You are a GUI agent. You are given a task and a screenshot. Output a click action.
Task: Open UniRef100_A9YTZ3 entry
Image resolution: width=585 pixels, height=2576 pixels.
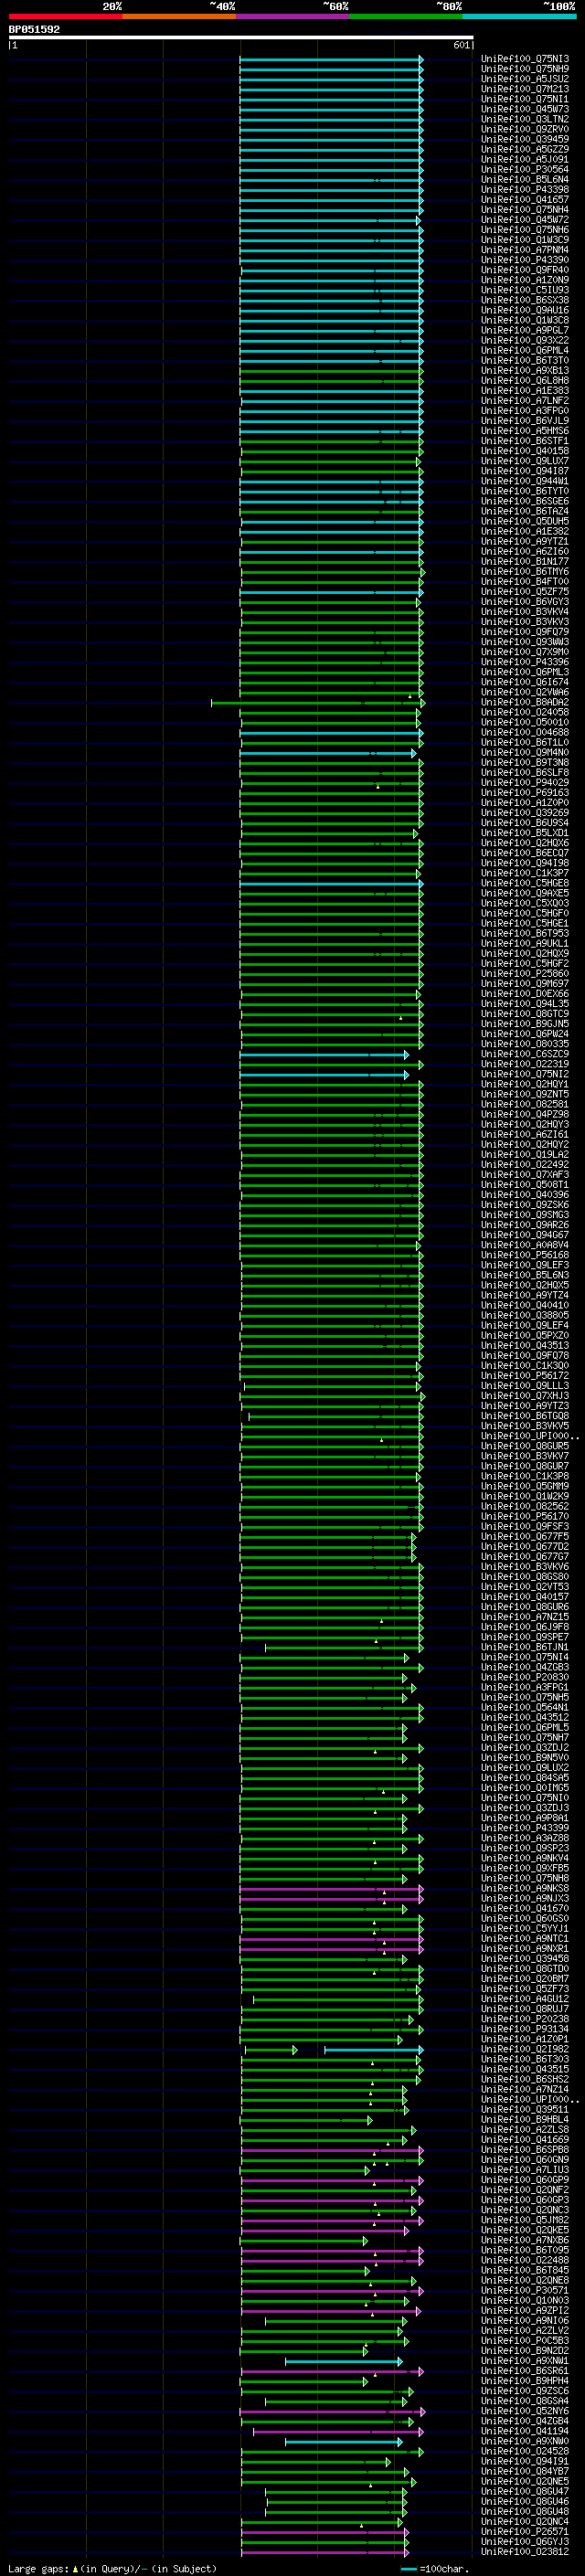coord(525,1405)
